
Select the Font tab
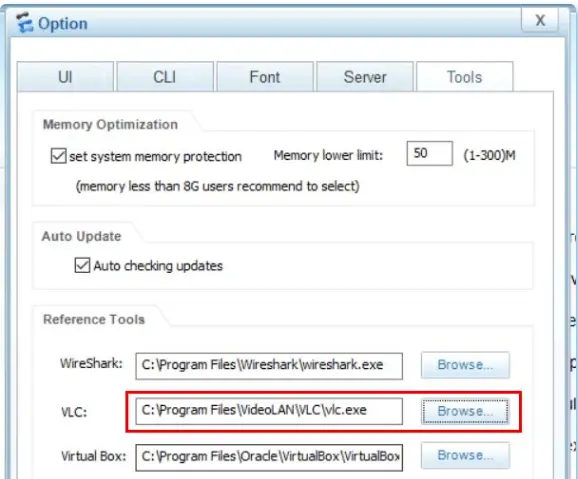(265, 77)
